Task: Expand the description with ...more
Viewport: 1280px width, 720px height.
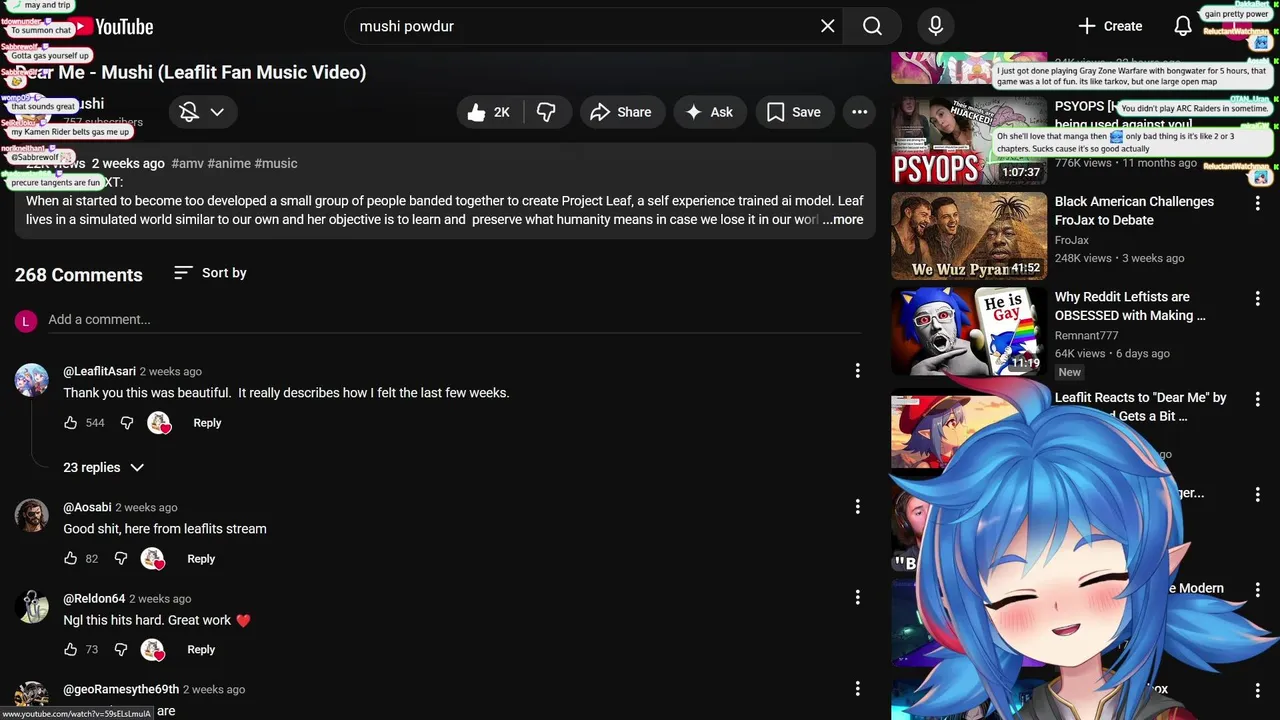Action: point(842,220)
